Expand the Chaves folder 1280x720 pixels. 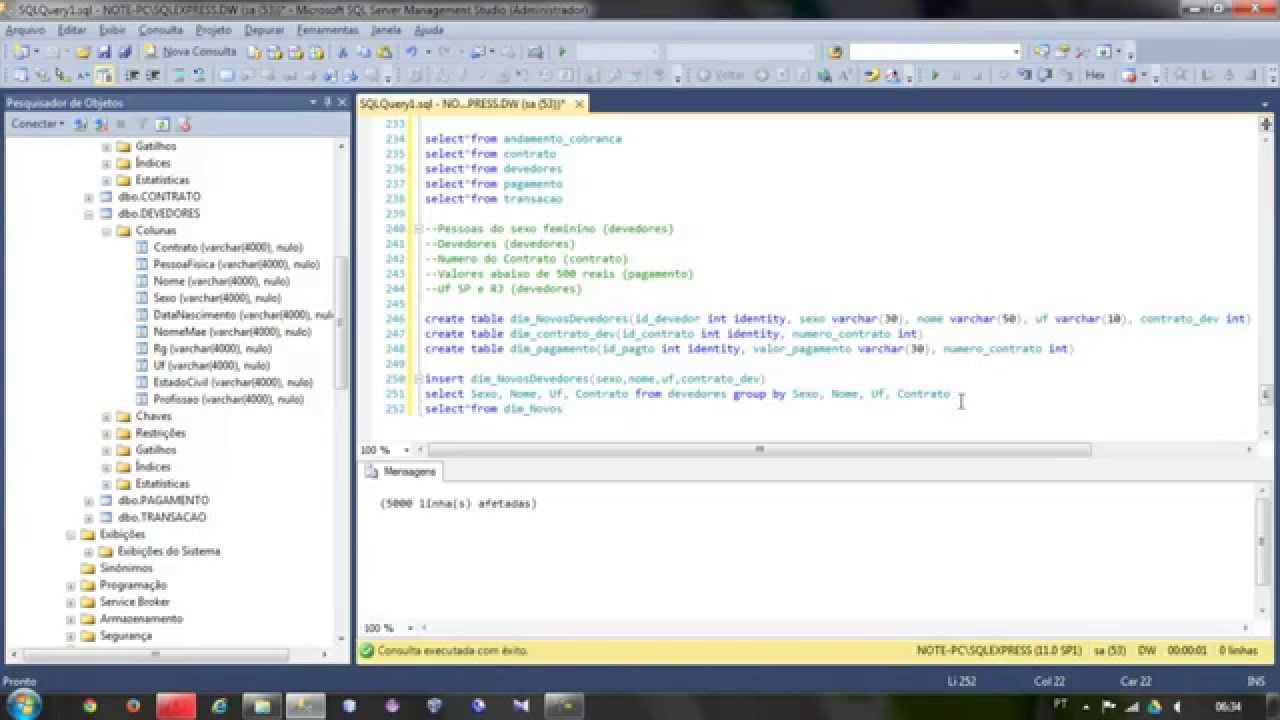[x=107, y=416]
